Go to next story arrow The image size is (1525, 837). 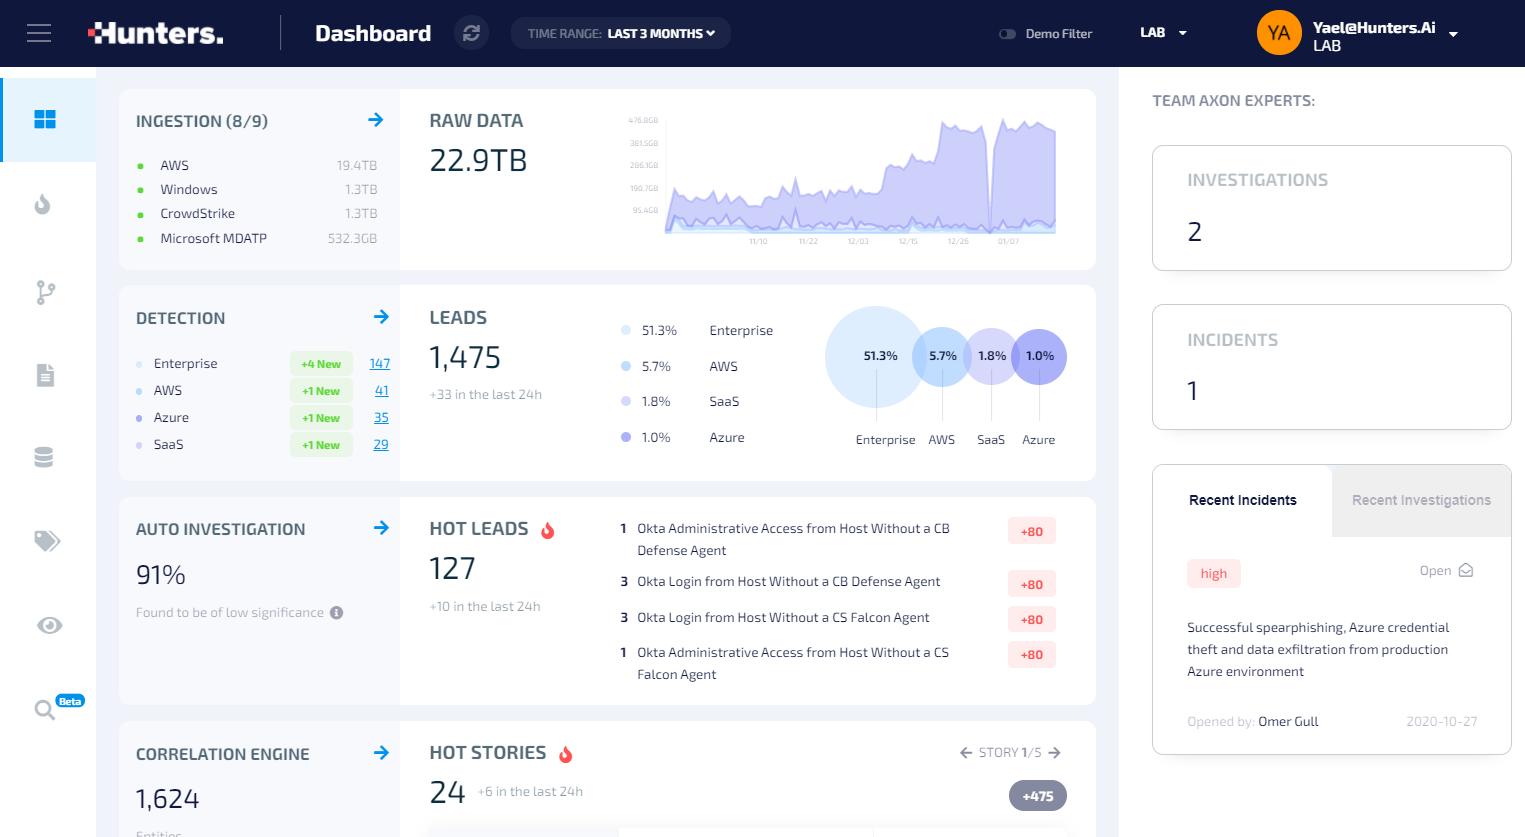(x=1054, y=753)
